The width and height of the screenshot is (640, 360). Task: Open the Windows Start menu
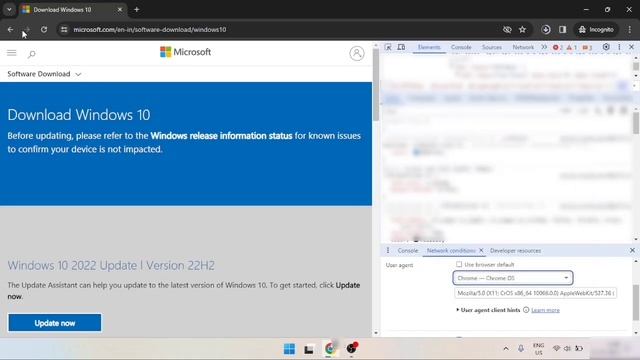tap(289, 349)
